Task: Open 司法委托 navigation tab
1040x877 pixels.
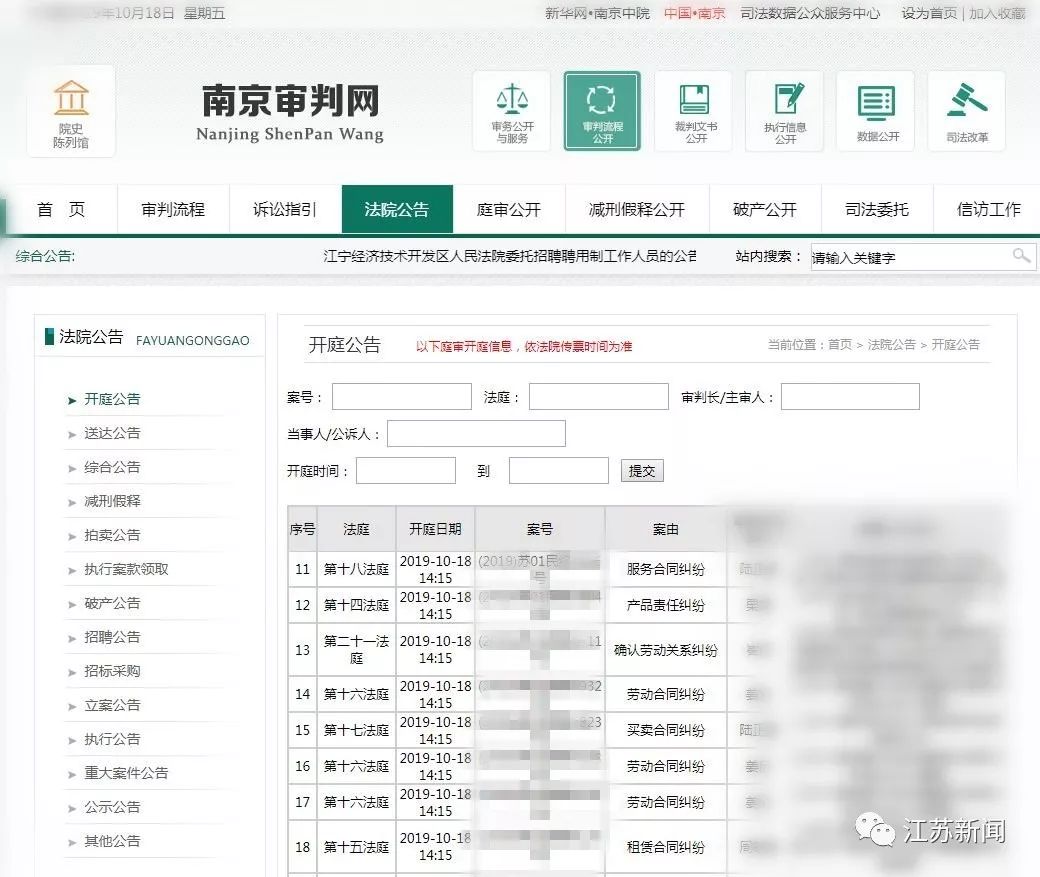Action: coord(877,210)
